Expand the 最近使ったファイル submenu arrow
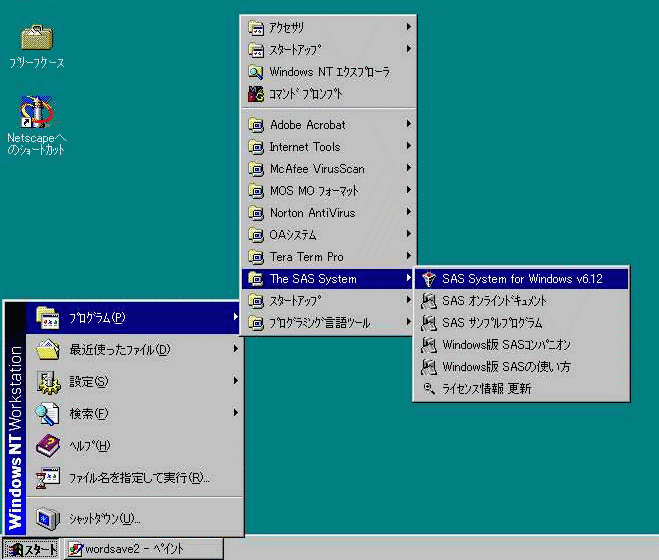Image resolution: width=659 pixels, height=560 pixels. (236, 349)
